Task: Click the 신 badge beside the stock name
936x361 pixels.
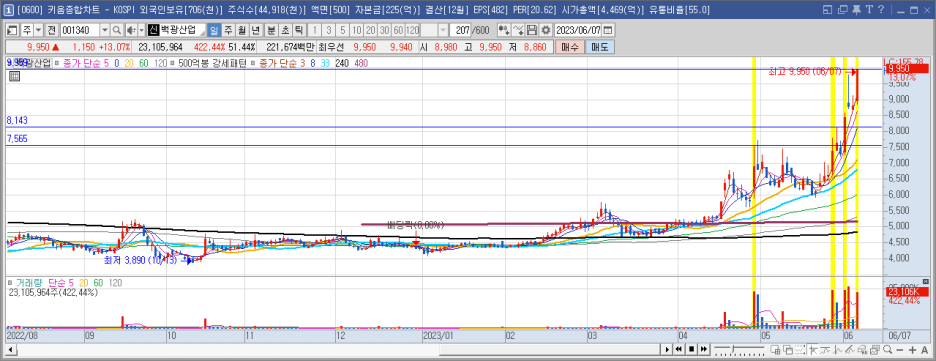Action: [x=153, y=30]
